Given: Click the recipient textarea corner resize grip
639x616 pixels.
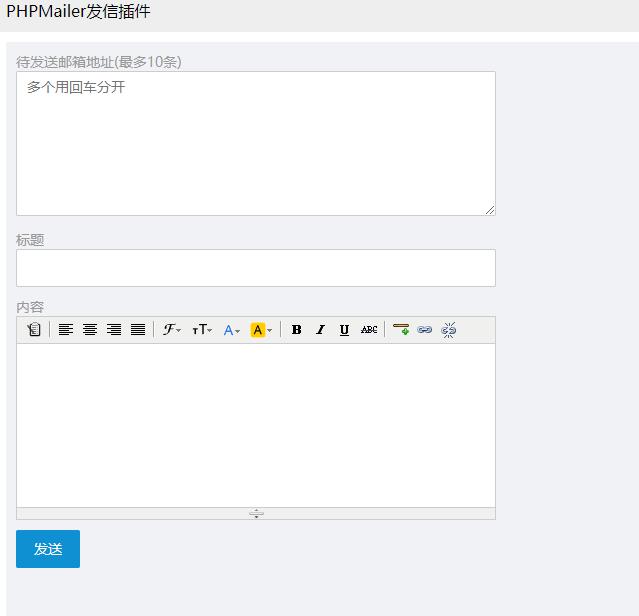Looking at the screenshot, I should [490, 210].
